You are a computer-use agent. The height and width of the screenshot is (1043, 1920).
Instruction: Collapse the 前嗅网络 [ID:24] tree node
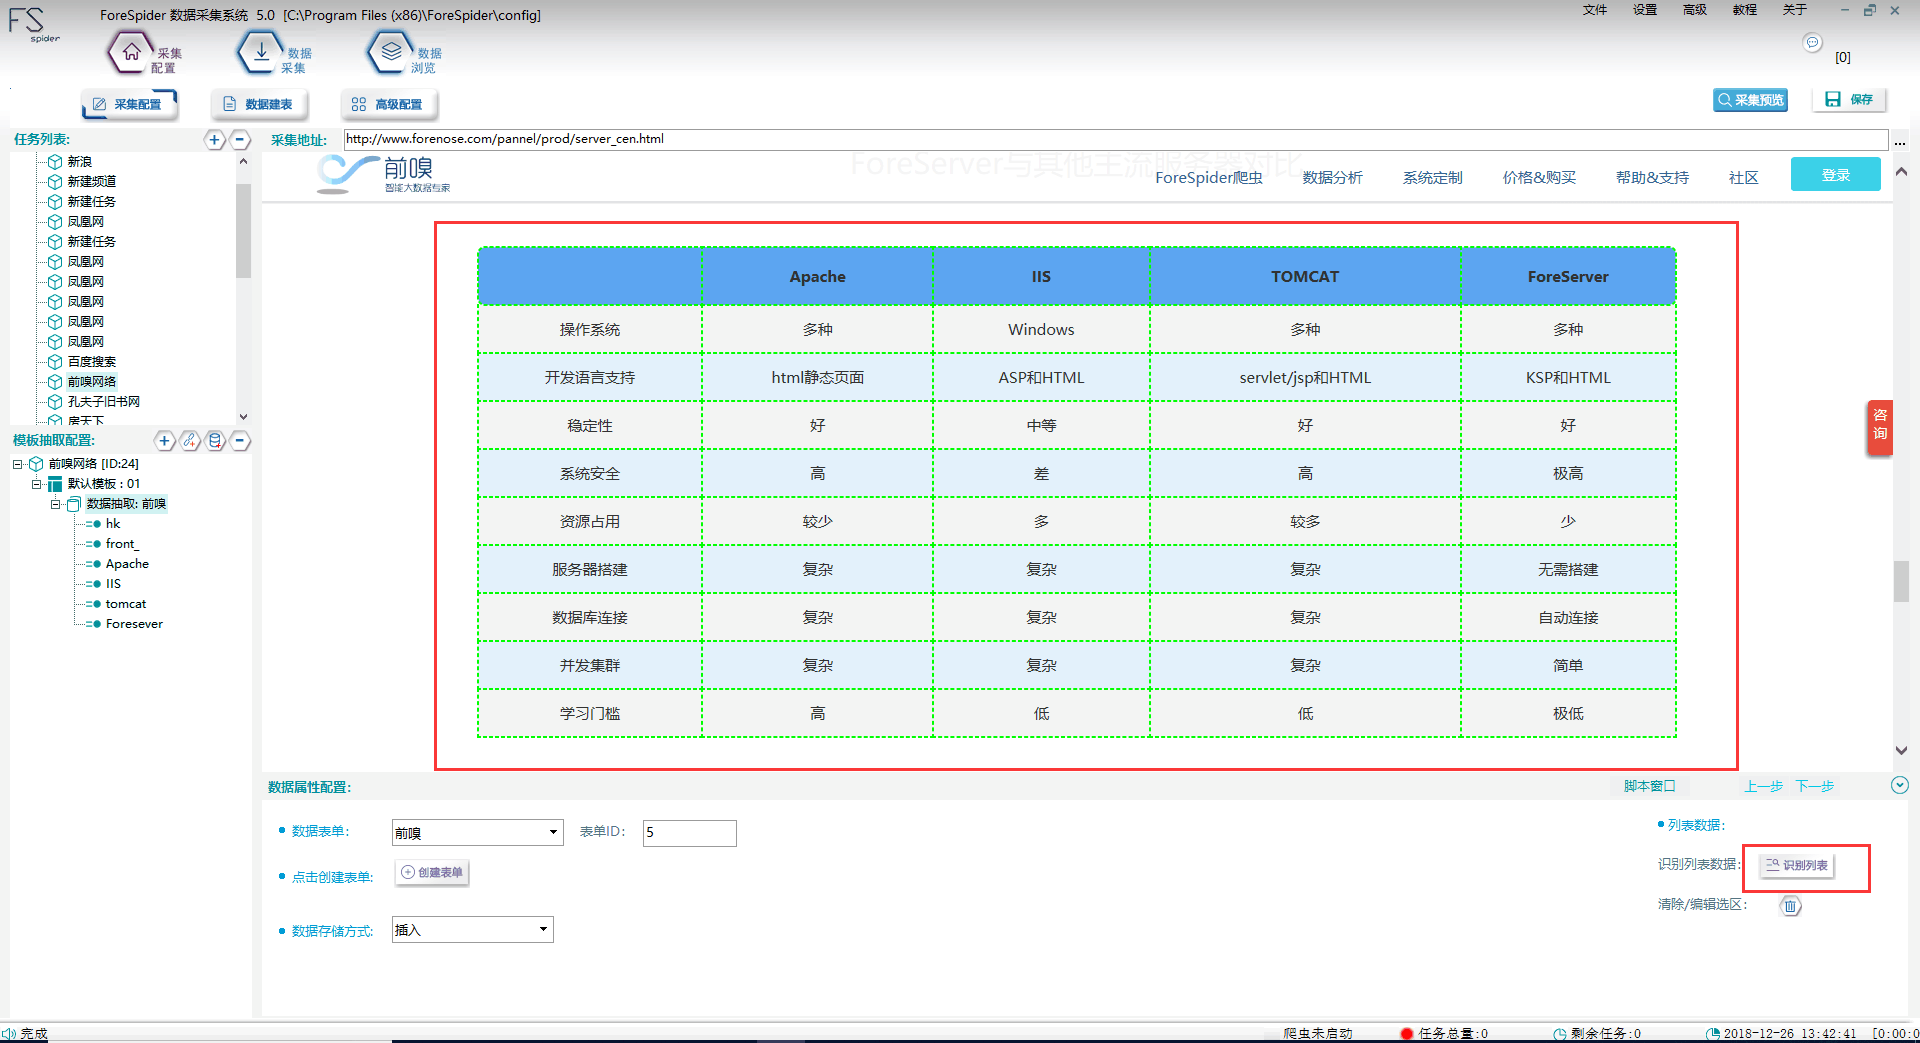click(17, 464)
